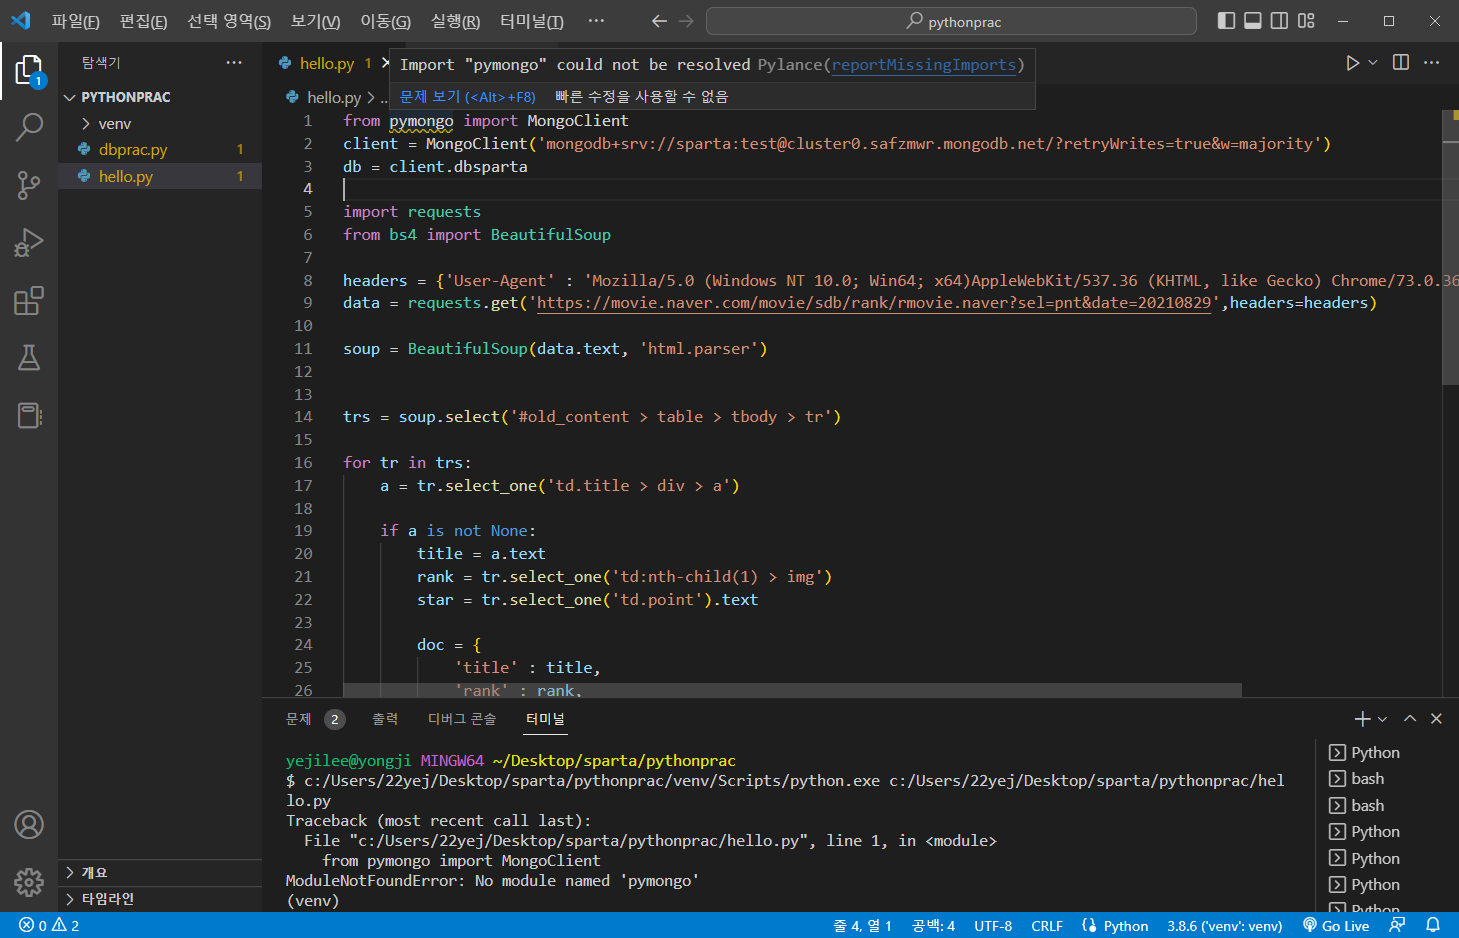The height and width of the screenshot is (938, 1459).
Task: Collapse the PYTHONPRAC folder section
Action: click(x=160, y=97)
